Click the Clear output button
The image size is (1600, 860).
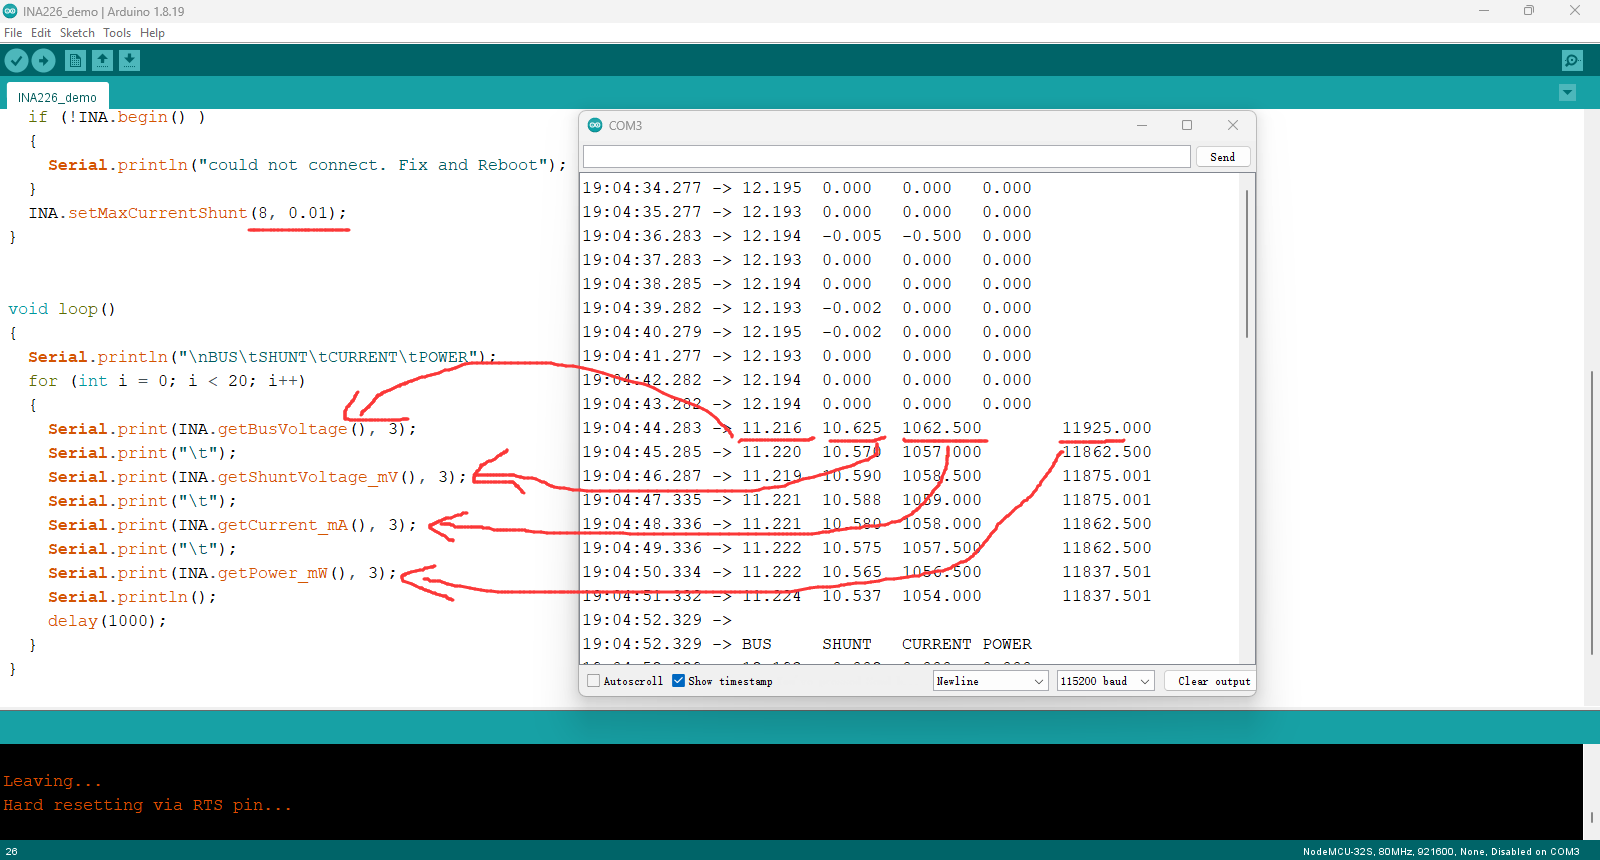pyautogui.click(x=1213, y=681)
